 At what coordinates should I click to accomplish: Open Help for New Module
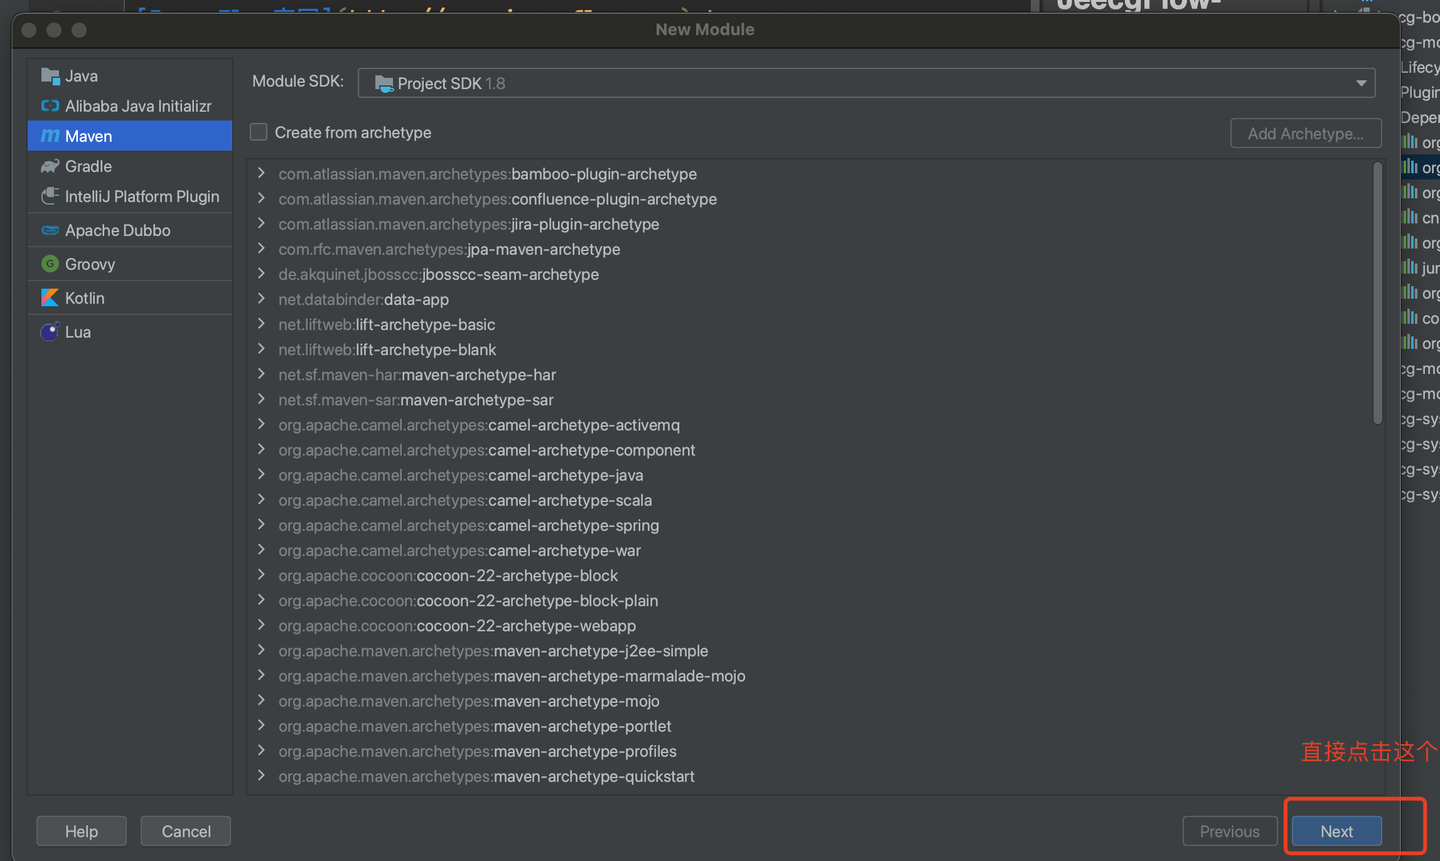click(x=82, y=831)
